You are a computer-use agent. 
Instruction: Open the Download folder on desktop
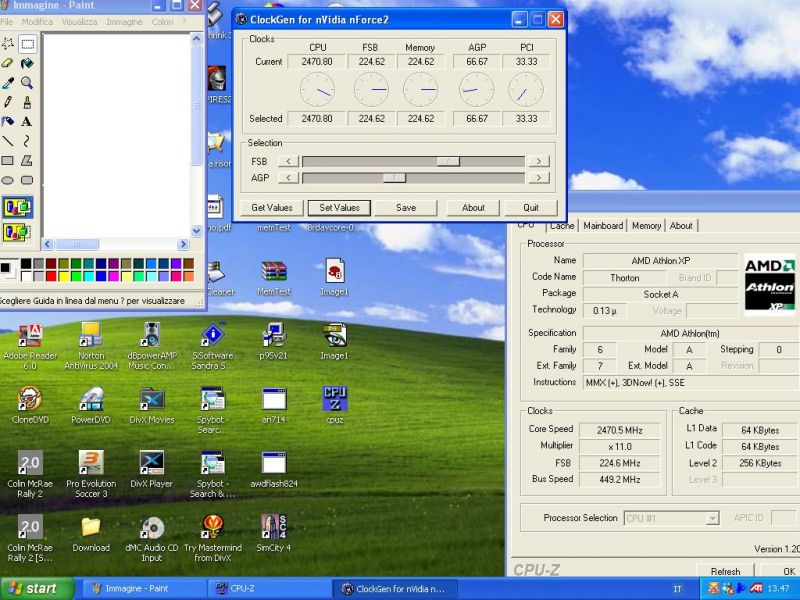[x=91, y=533]
